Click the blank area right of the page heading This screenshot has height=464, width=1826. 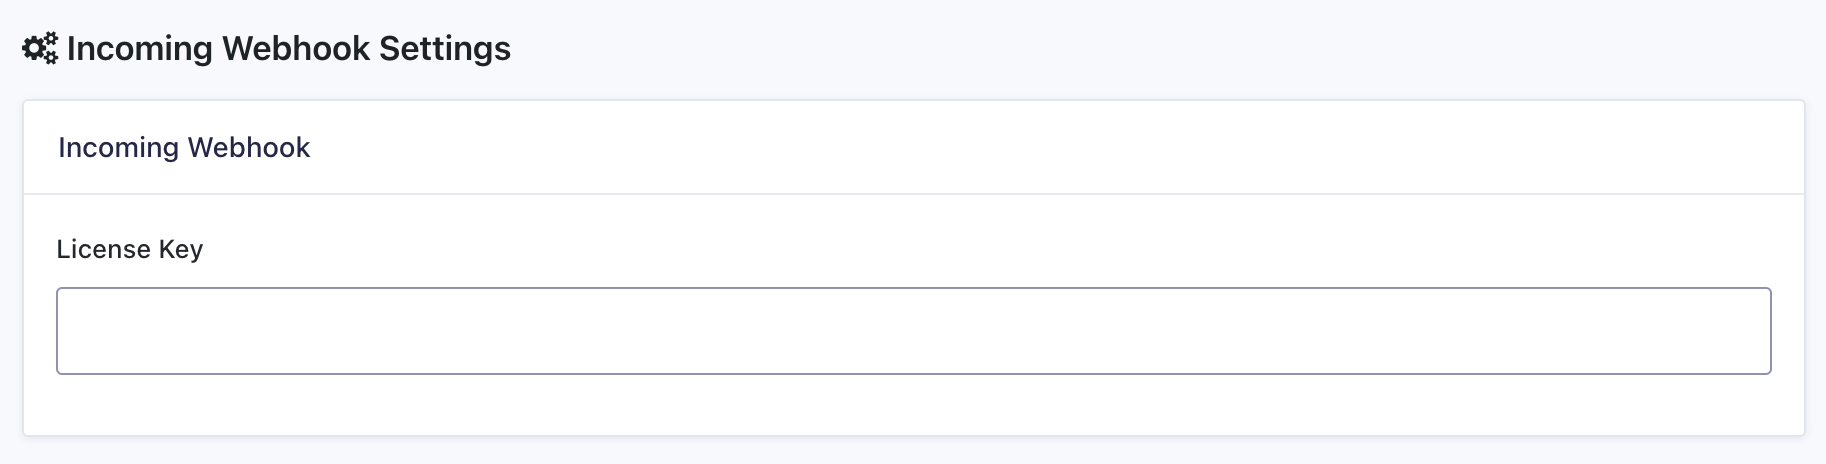(1100, 49)
